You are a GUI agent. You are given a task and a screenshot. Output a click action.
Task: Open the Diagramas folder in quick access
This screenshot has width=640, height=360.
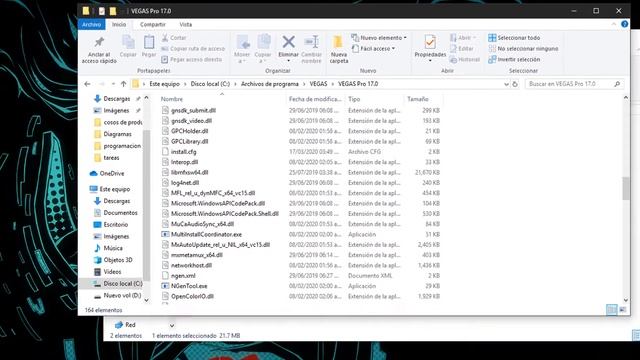113,134
